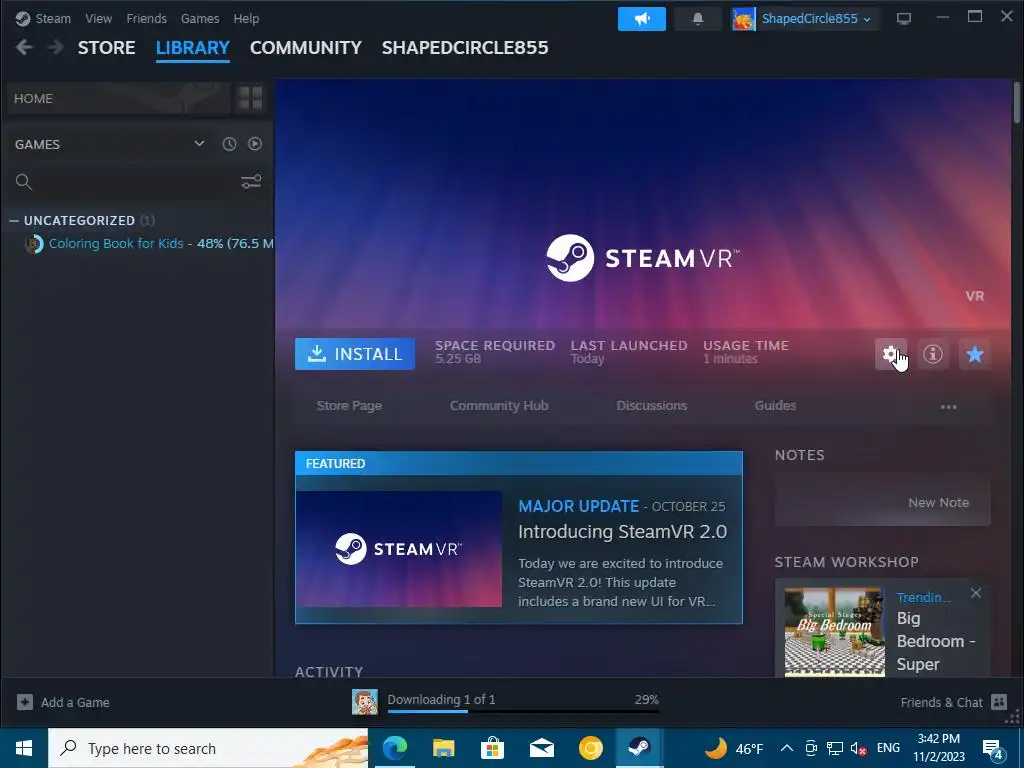Select Coloring Book for Kids entry
This screenshot has width=1024, height=768.
(149, 244)
